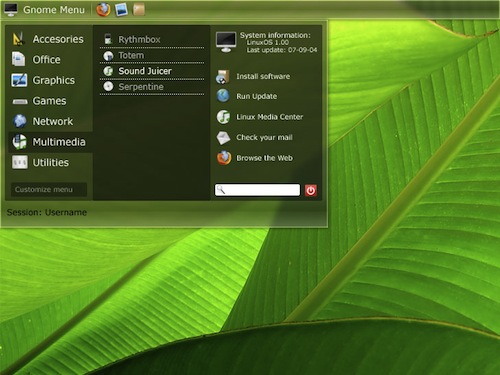
Task: Click the Sound Juicer icon
Action: click(108, 71)
